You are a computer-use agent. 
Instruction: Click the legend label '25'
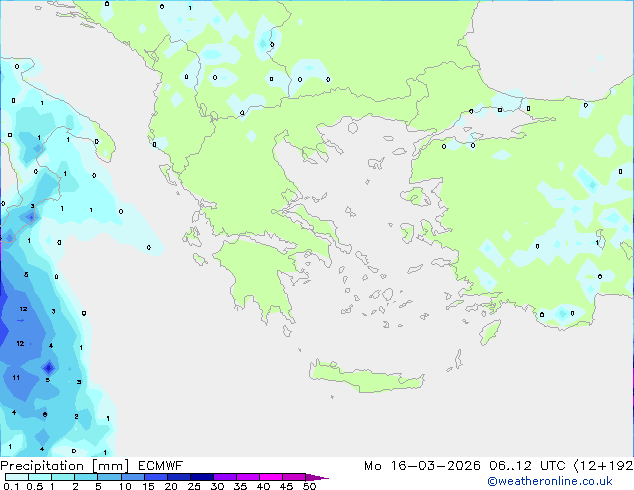[194, 486]
